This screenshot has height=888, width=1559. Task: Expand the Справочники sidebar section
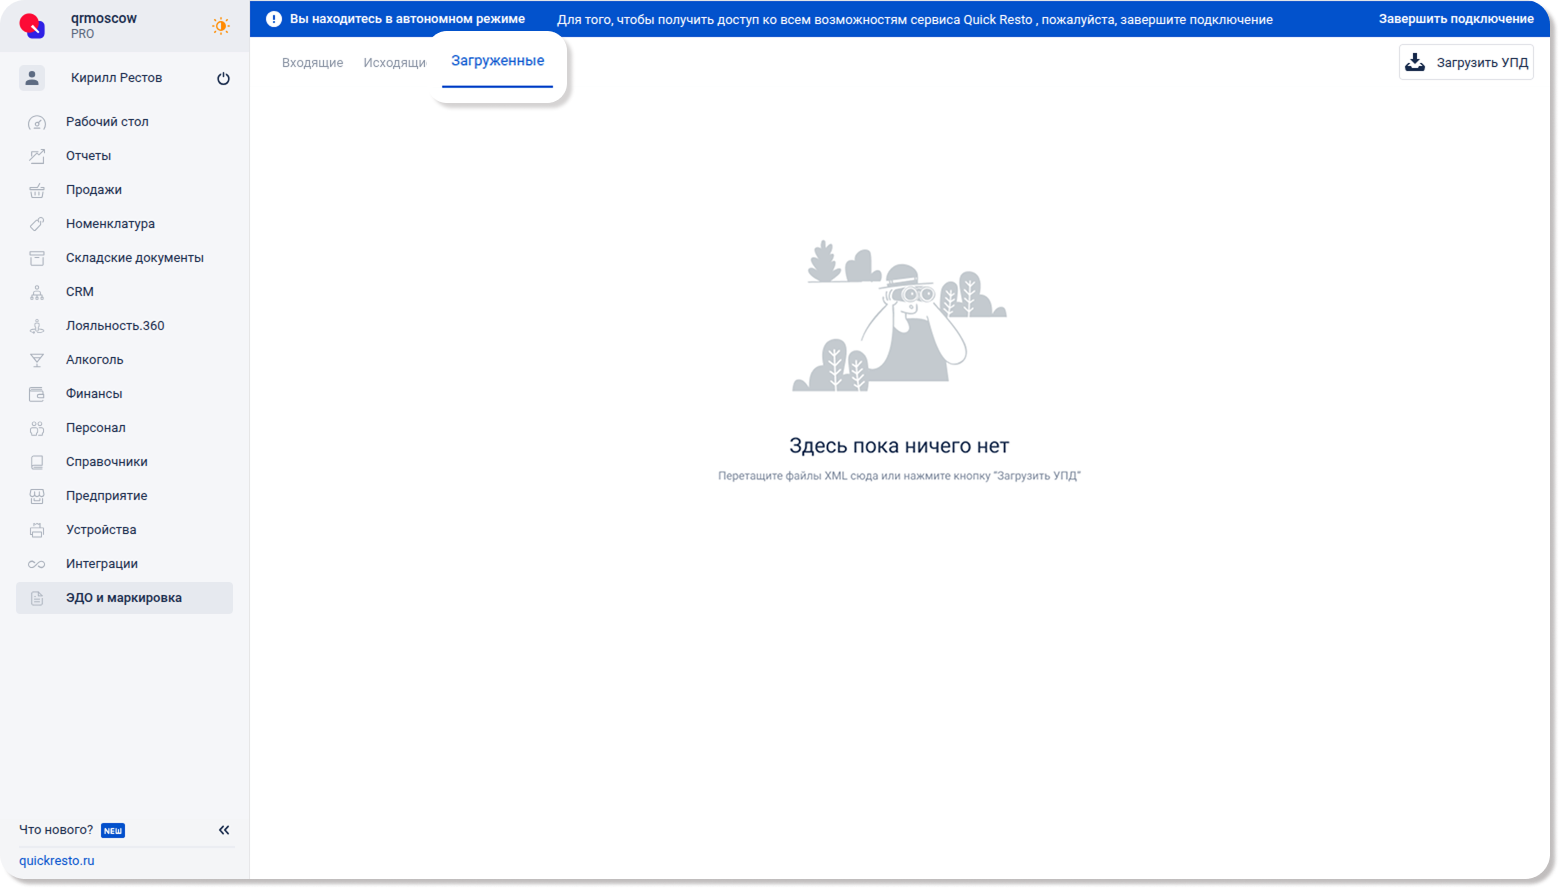pos(106,462)
